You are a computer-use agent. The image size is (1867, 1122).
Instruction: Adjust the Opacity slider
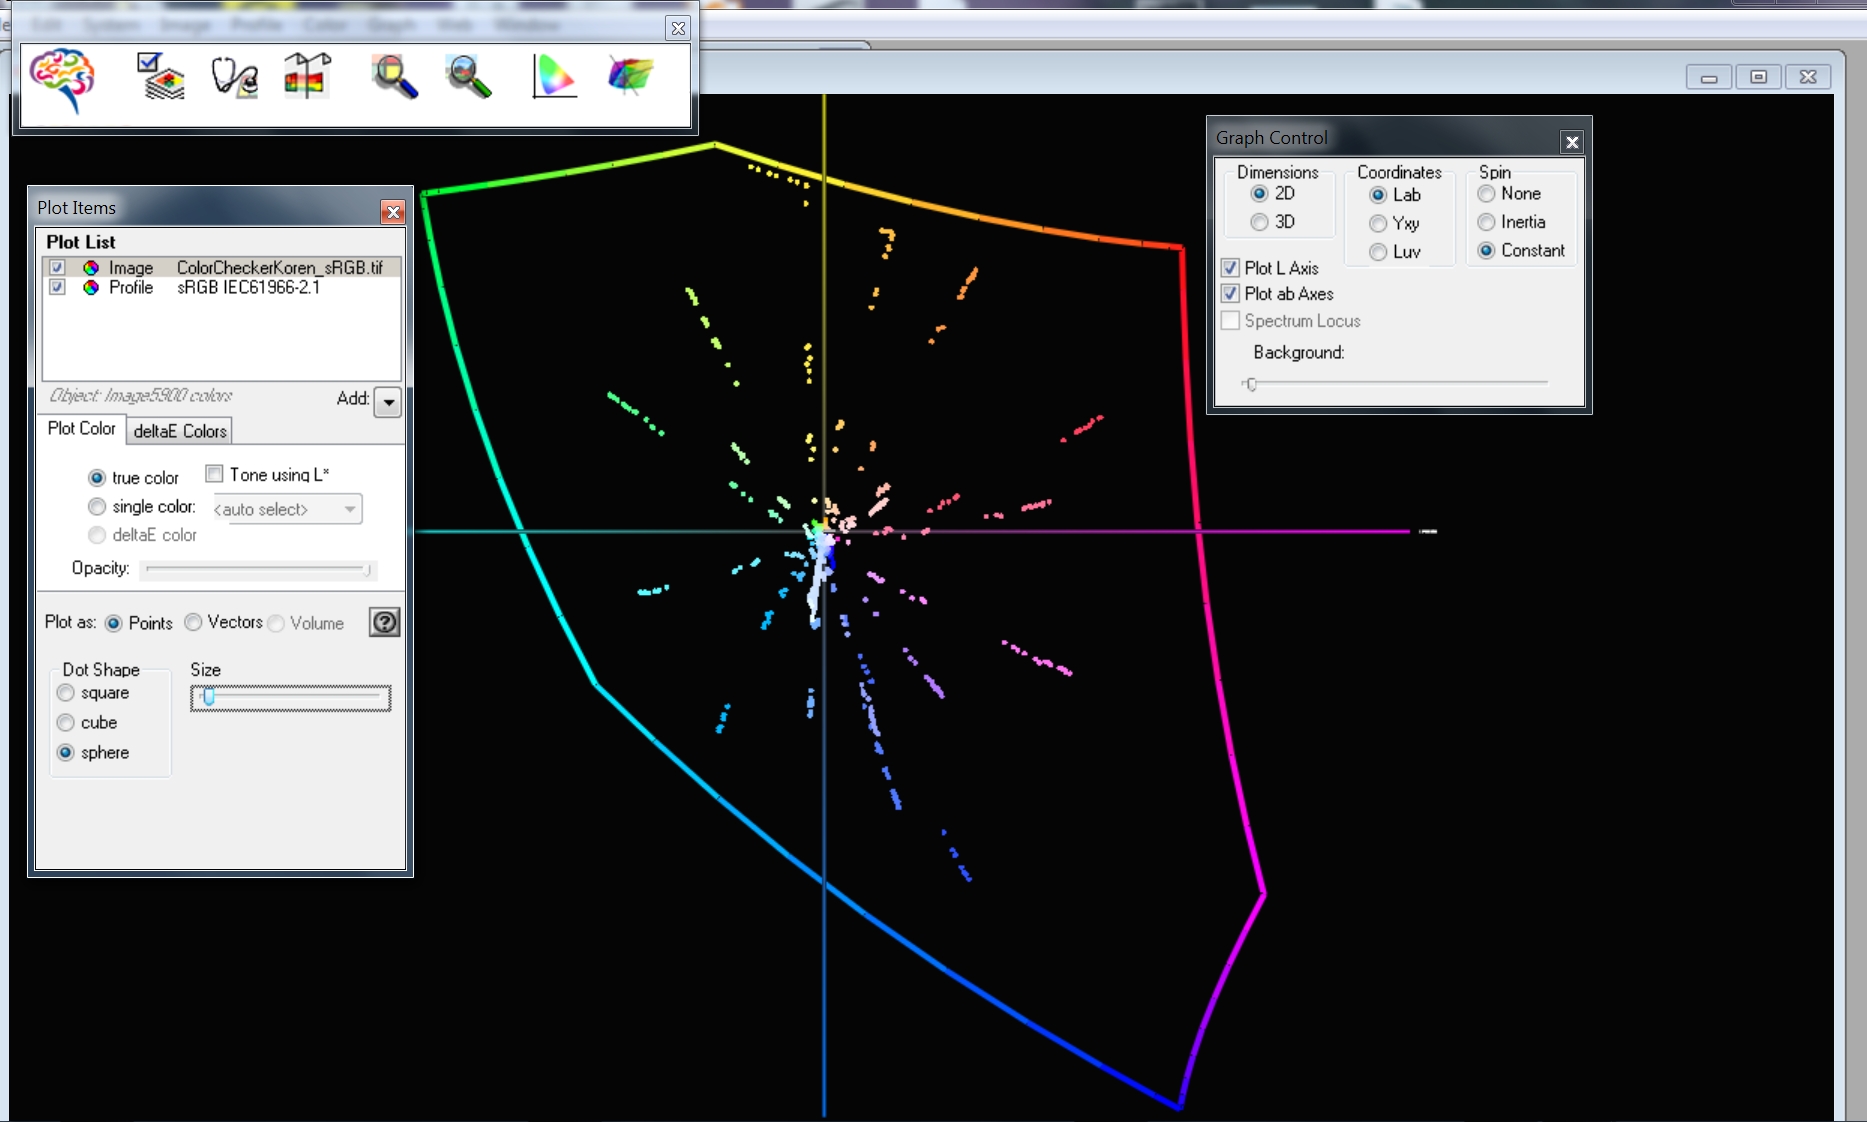[x=258, y=569]
